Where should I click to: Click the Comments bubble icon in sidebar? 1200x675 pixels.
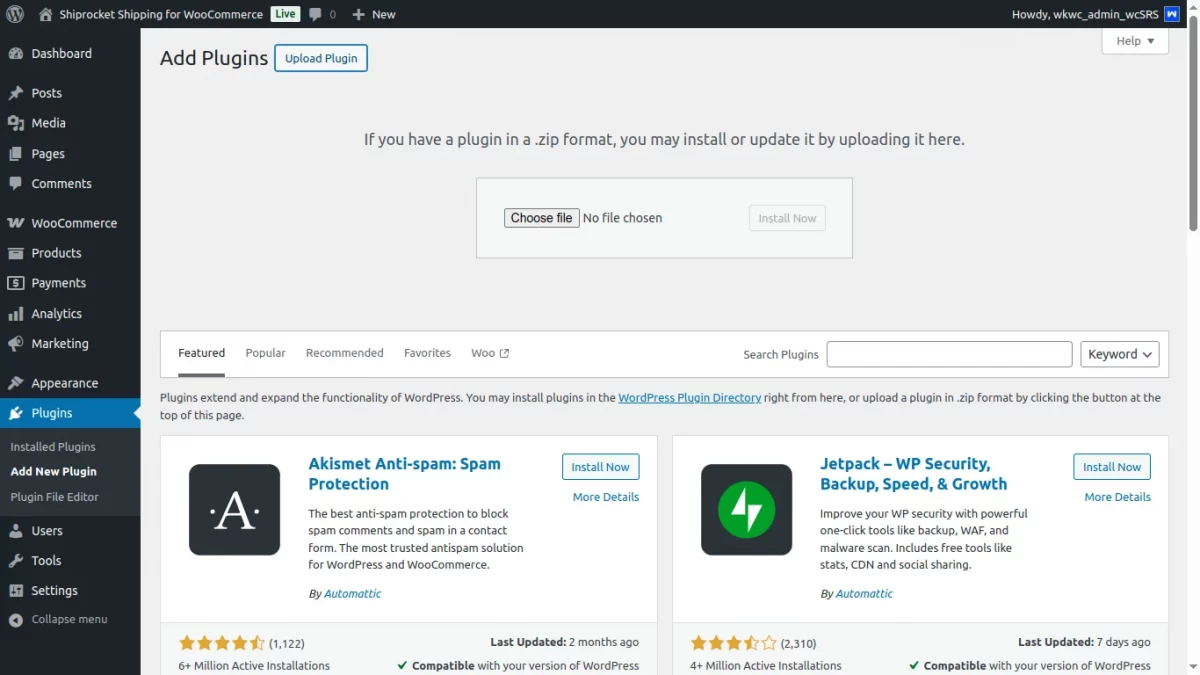pos(16,184)
